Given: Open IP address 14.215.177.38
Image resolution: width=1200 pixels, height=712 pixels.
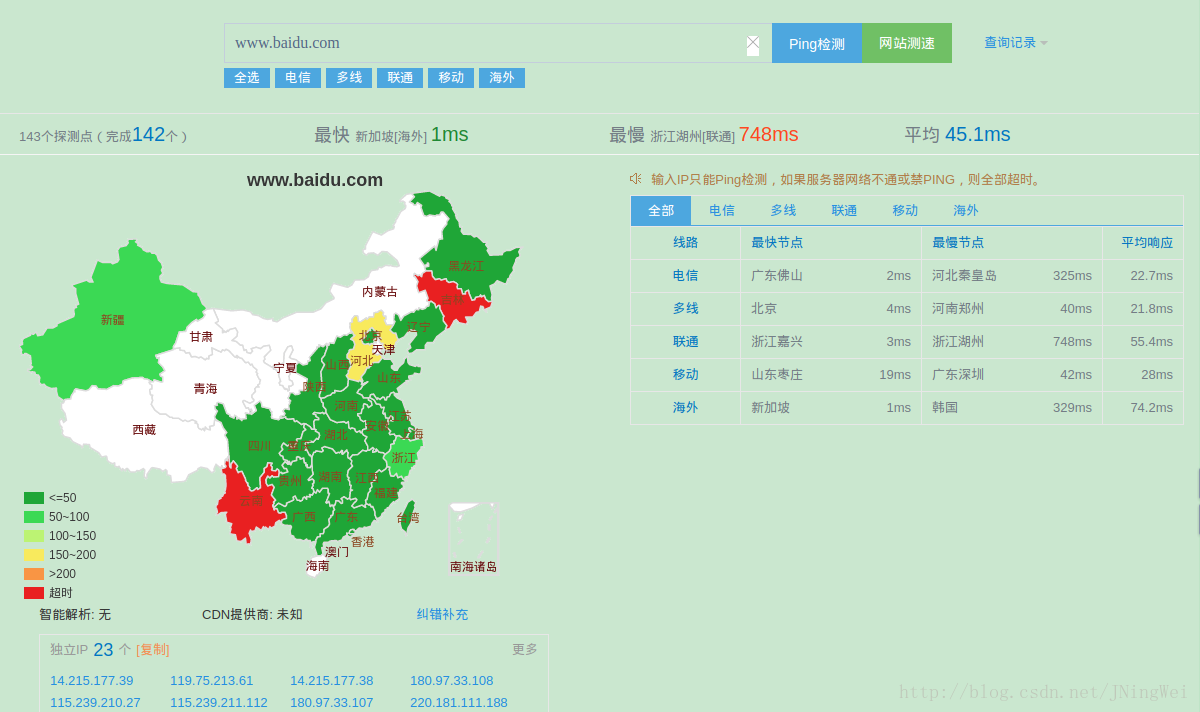Looking at the screenshot, I should pos(332,681).
